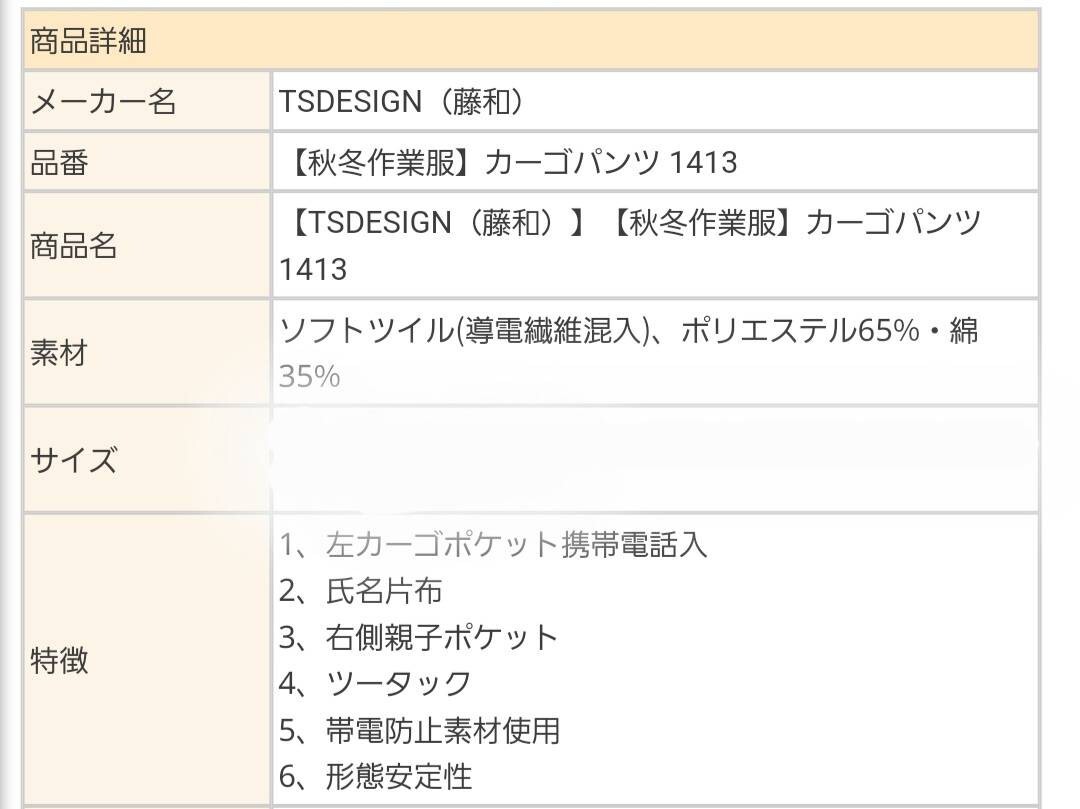Click the 品番 row's カーゴパンツ 1413 value
Viewport: 1080px width, 809px height.
[x=611, y=162]
